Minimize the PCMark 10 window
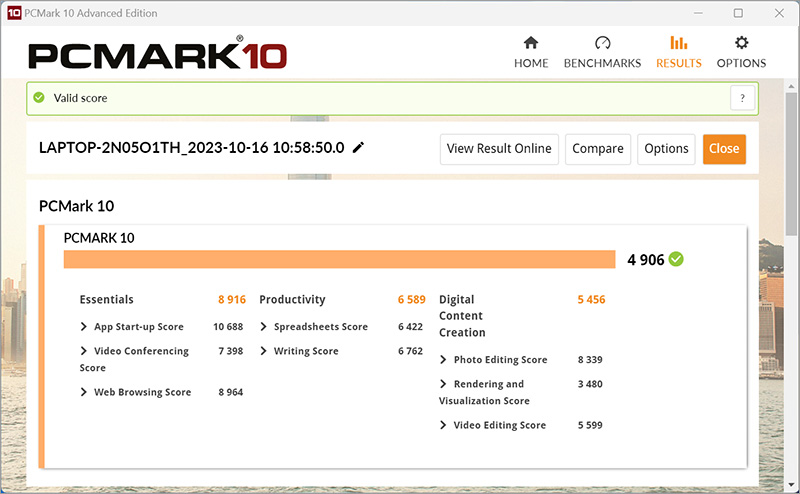800x494 pixels. point(698,13)
